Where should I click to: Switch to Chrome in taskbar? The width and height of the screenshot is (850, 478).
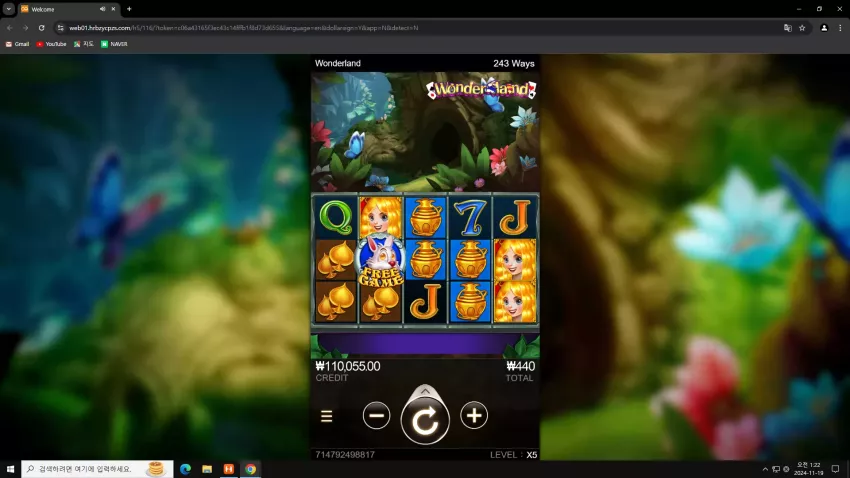(x=250, y=469)
